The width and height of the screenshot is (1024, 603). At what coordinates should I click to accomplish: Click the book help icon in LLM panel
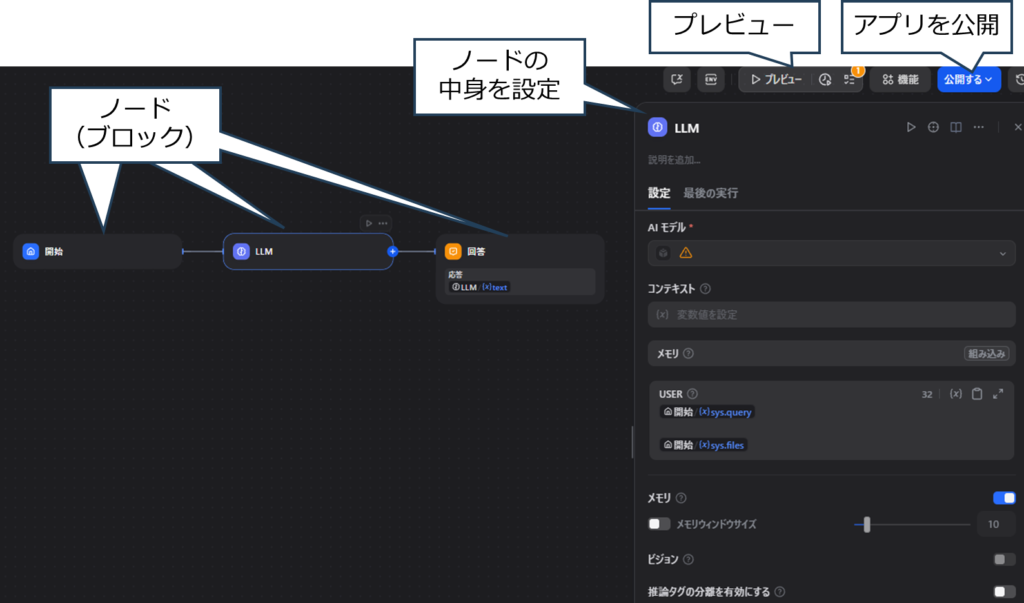point(955,127)
